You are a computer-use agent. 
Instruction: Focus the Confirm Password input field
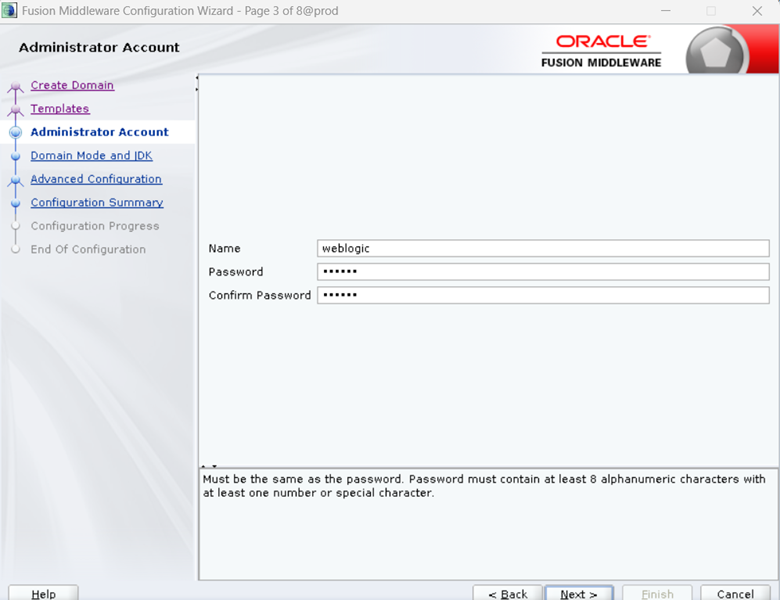point(543,295)
